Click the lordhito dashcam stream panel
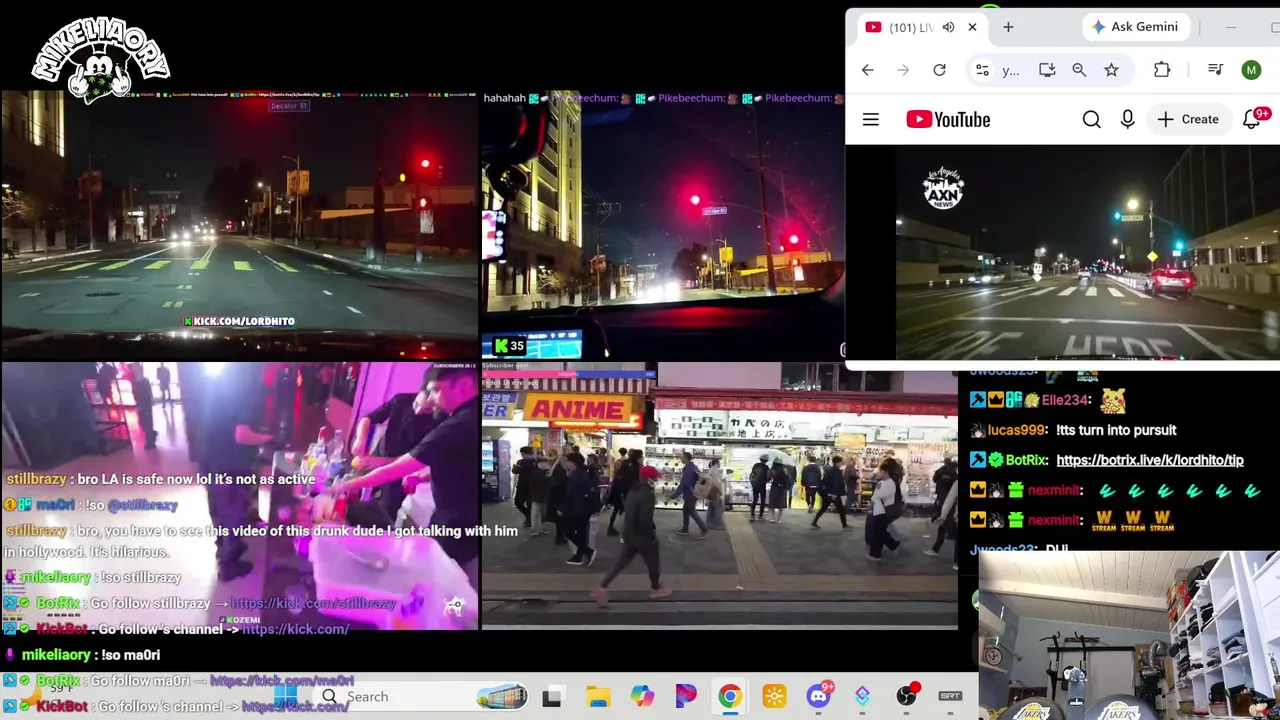 [x=239, y=224]
